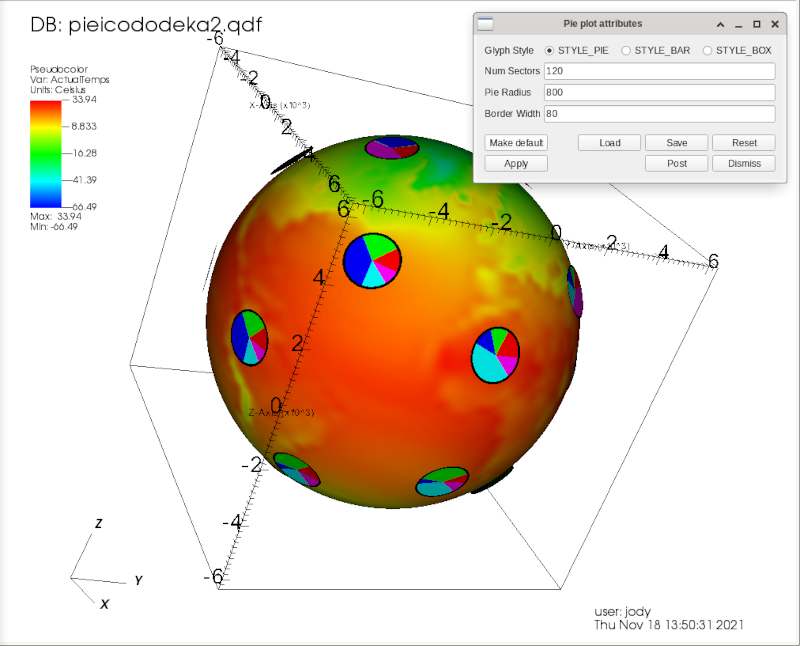The width and height of the screenshot is (800, 646).
Task: Click the 'Max: 33.94' legend text
Action: [x=56, y=216]
